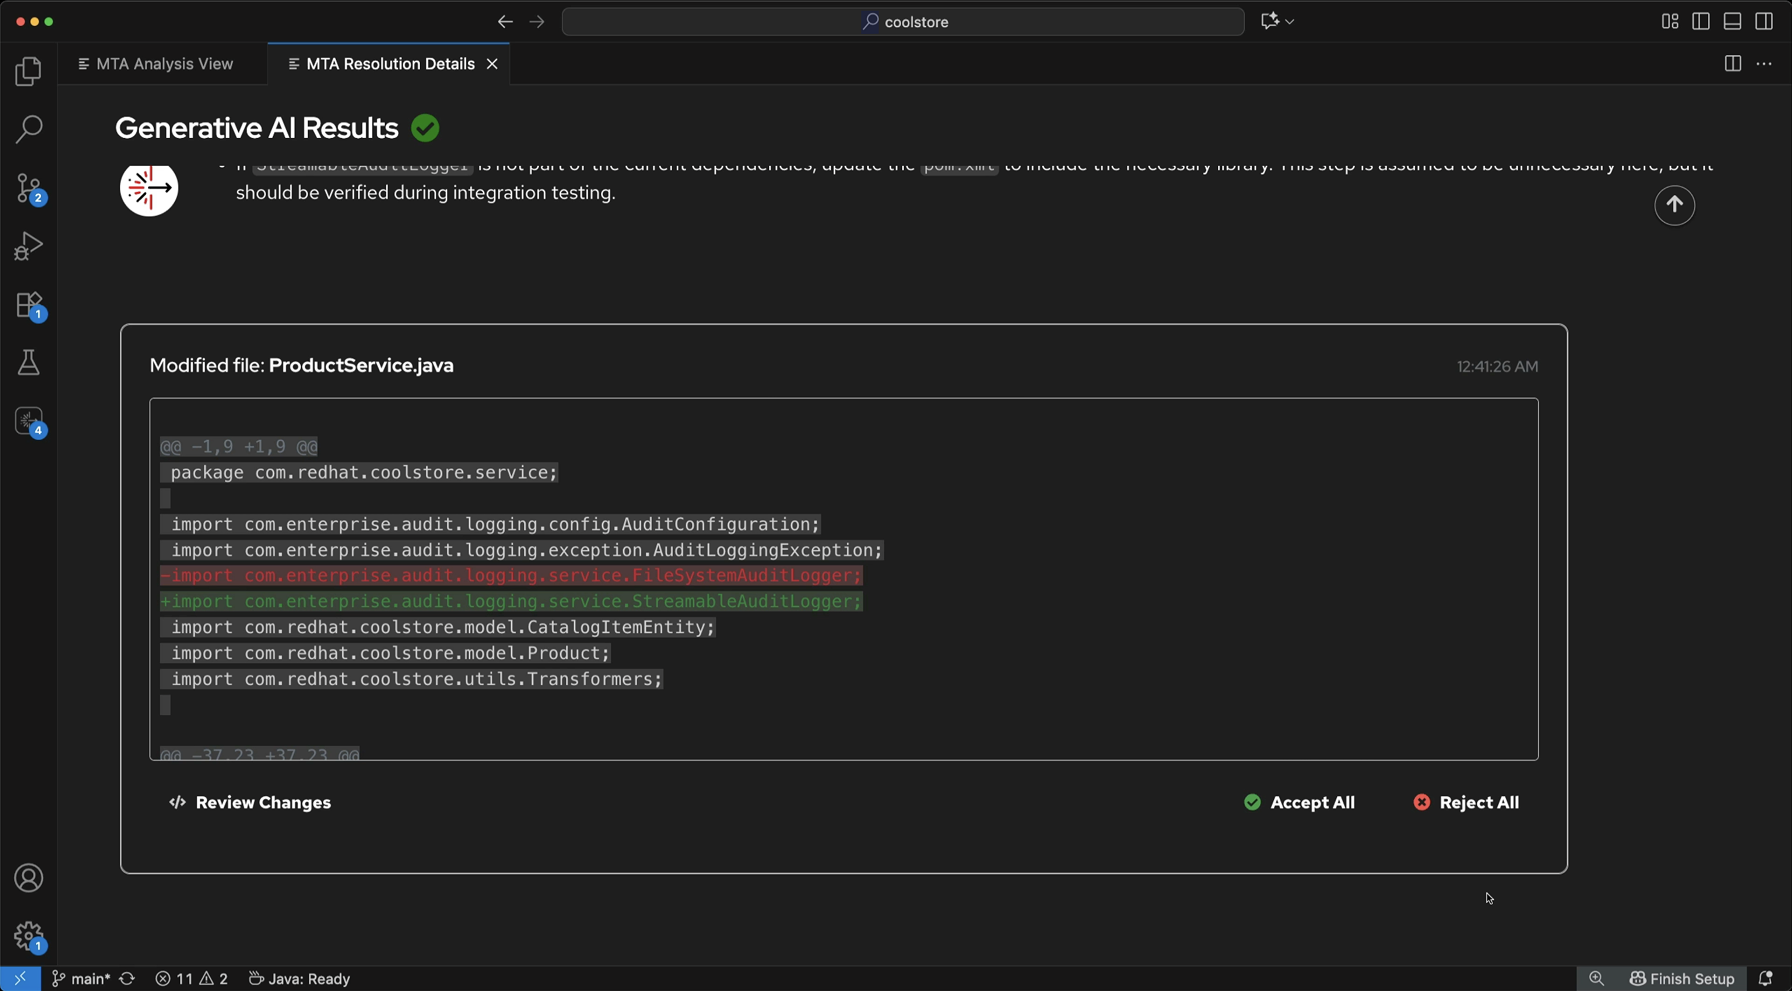Switch to MTA Analysis View tab
This screenshot has width=1792, height=991.
tap(156, 64)
